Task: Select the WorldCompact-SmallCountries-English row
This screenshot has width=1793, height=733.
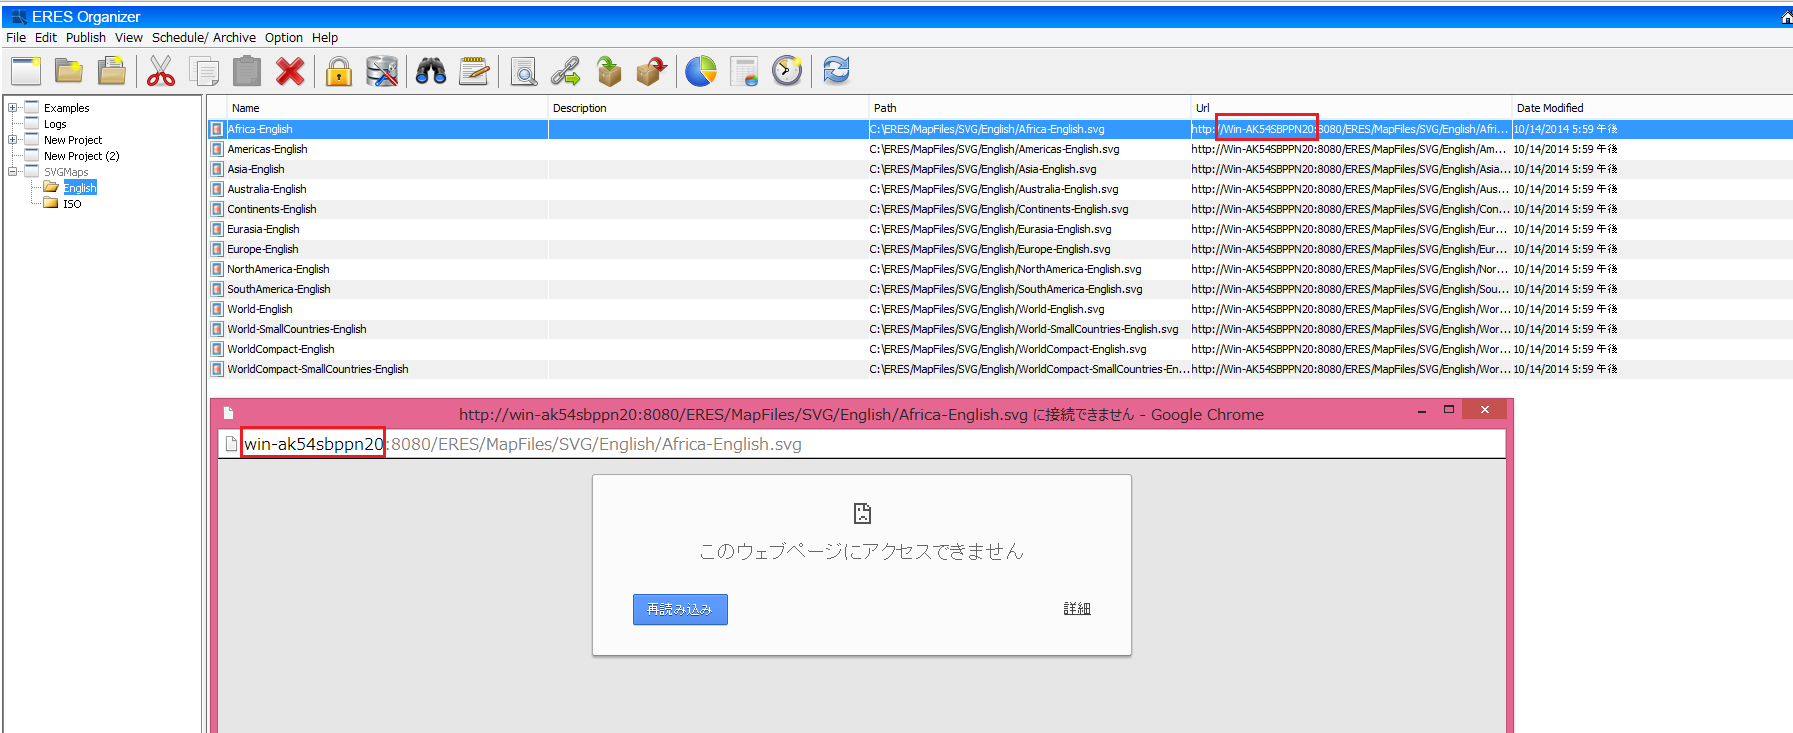Action: [x=1000, y=369]
